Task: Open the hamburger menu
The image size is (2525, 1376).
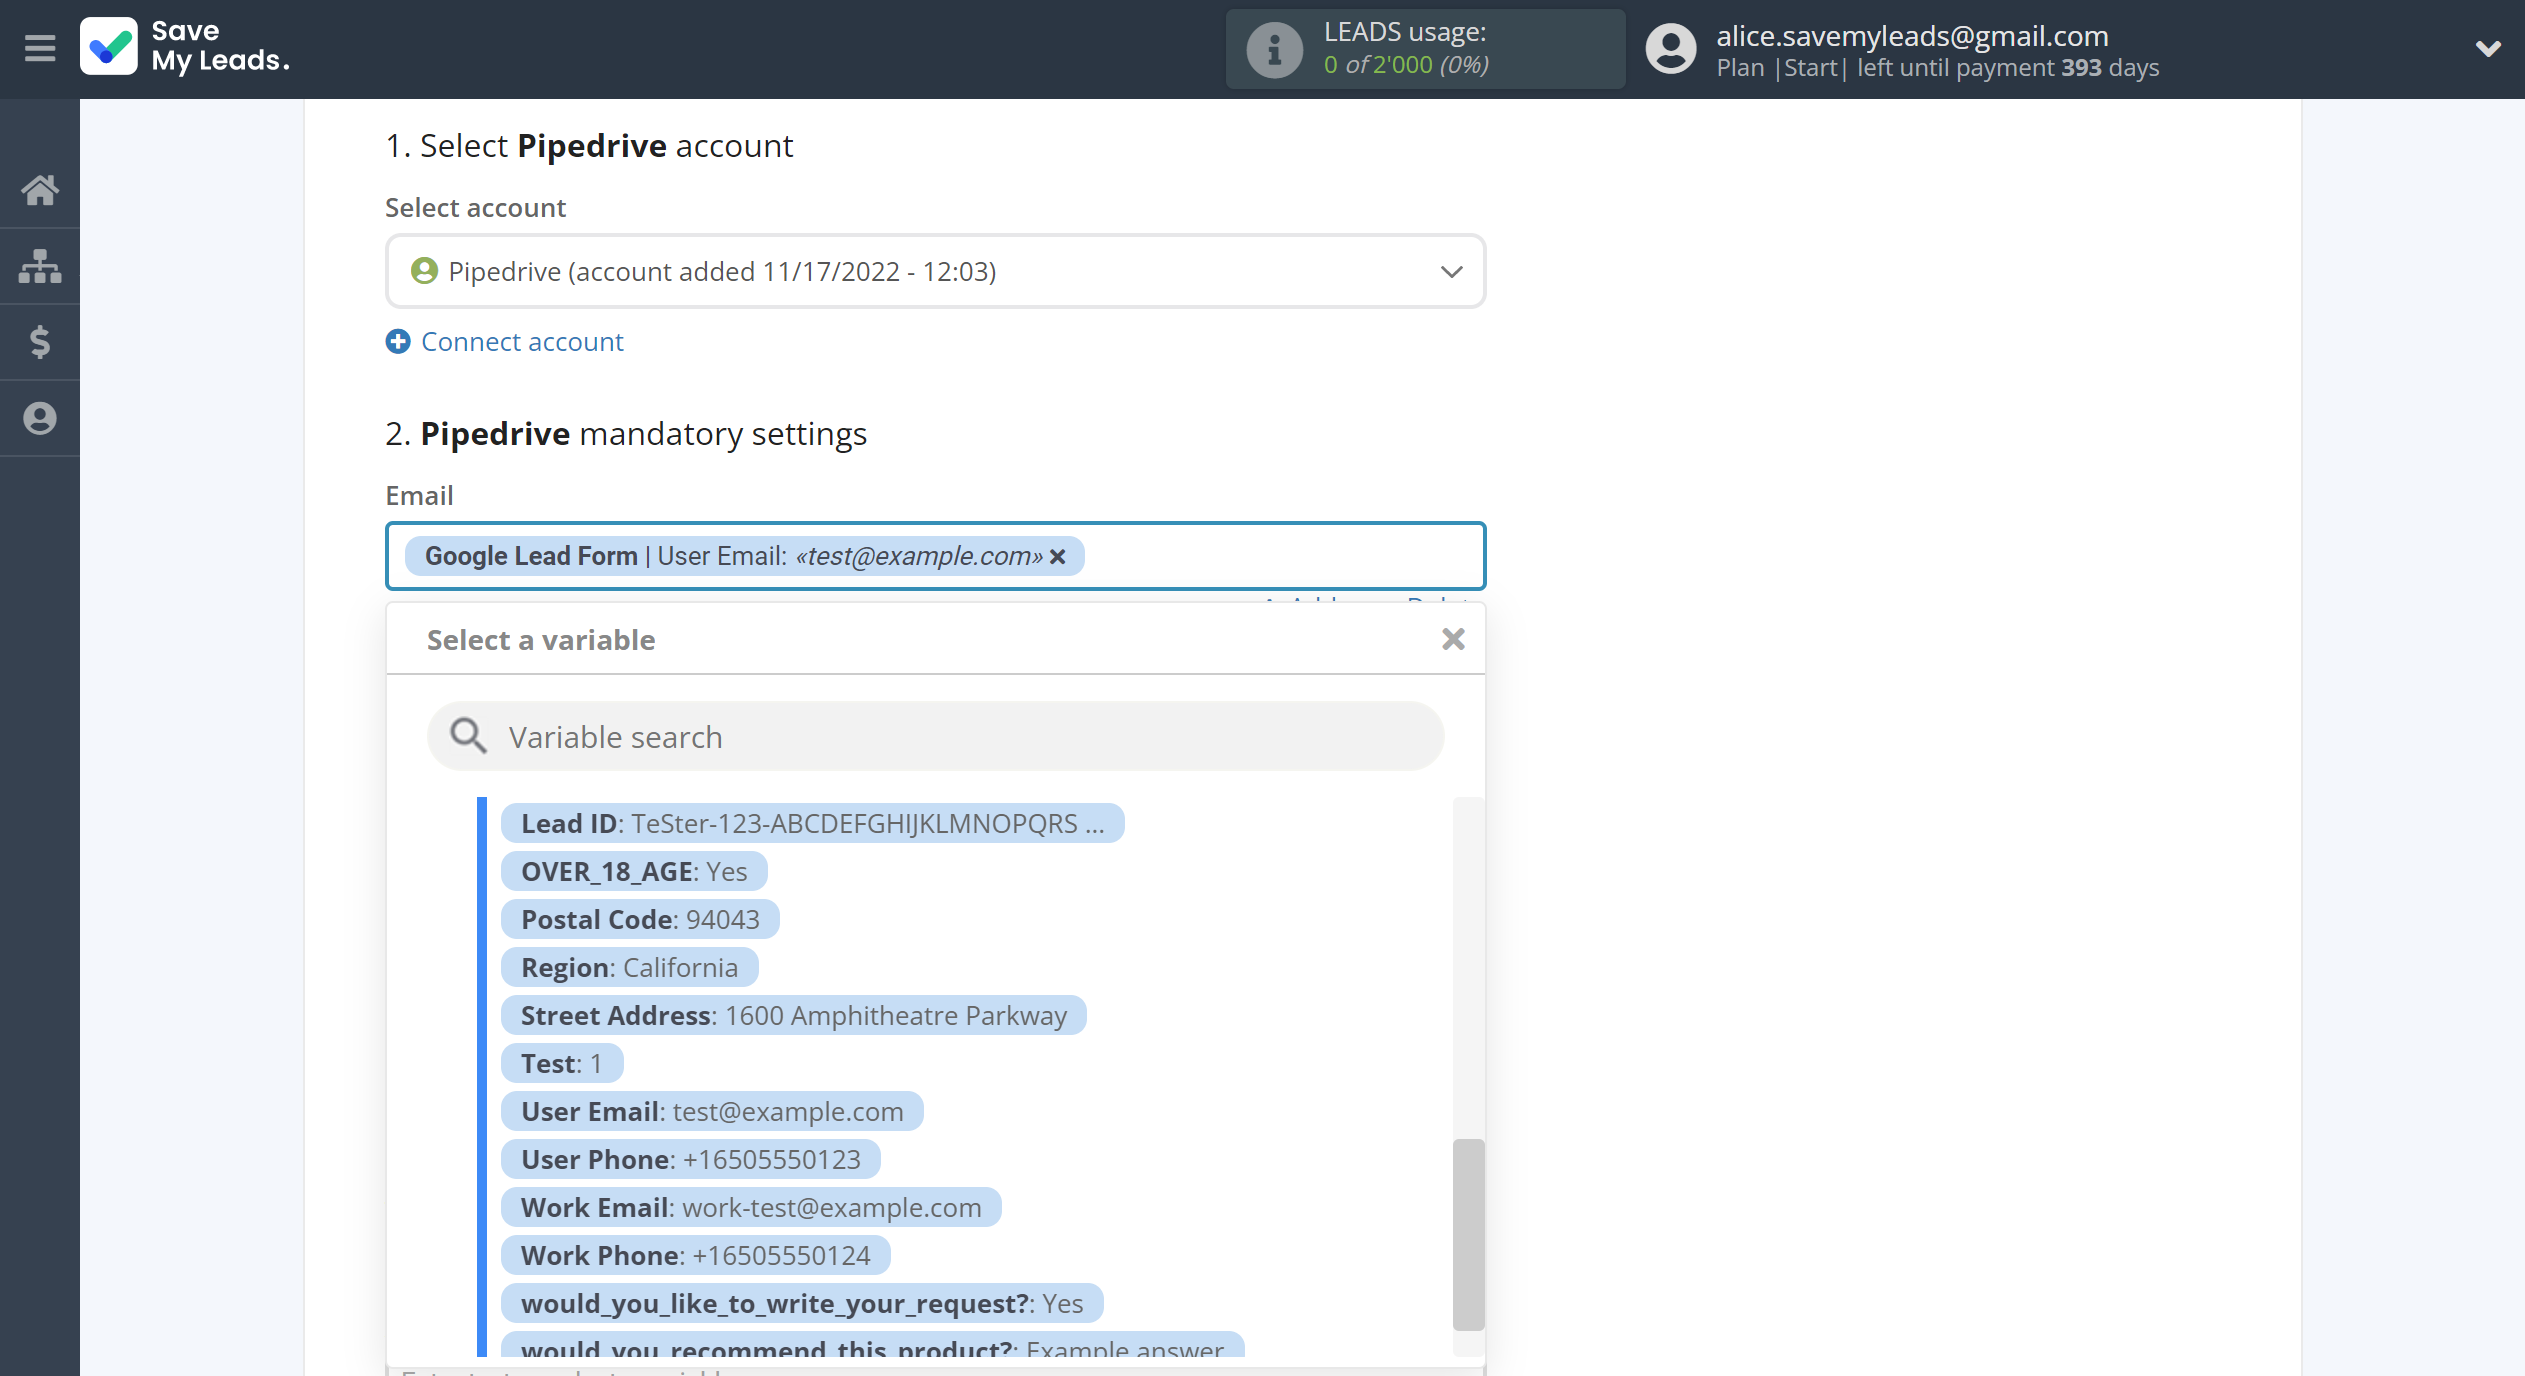Action: pos(40,47)
